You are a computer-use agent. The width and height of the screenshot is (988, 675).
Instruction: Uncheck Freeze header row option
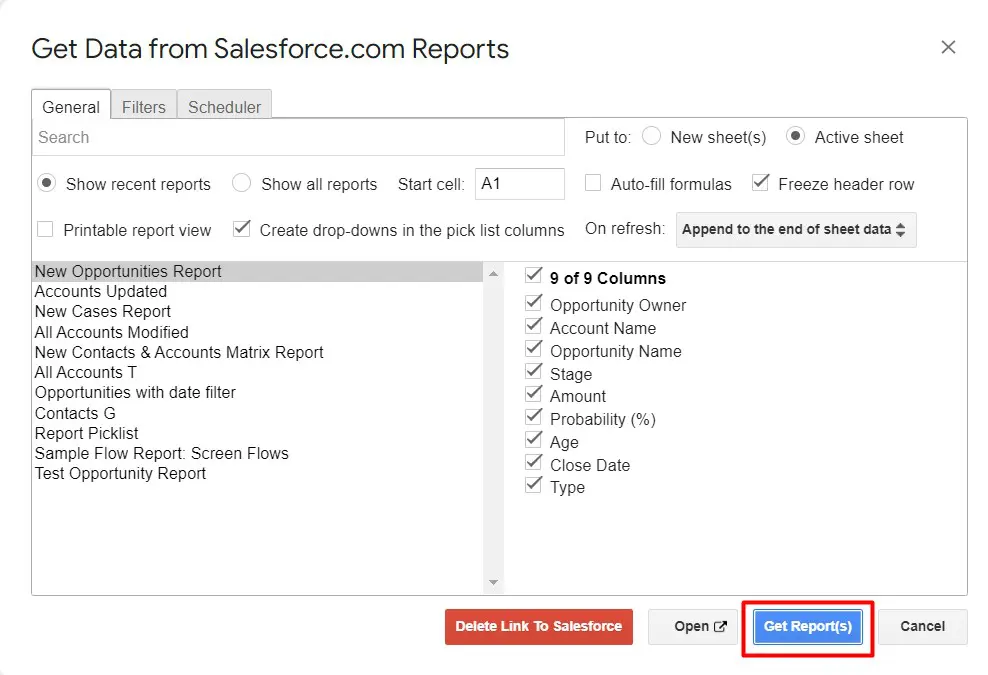761,183
